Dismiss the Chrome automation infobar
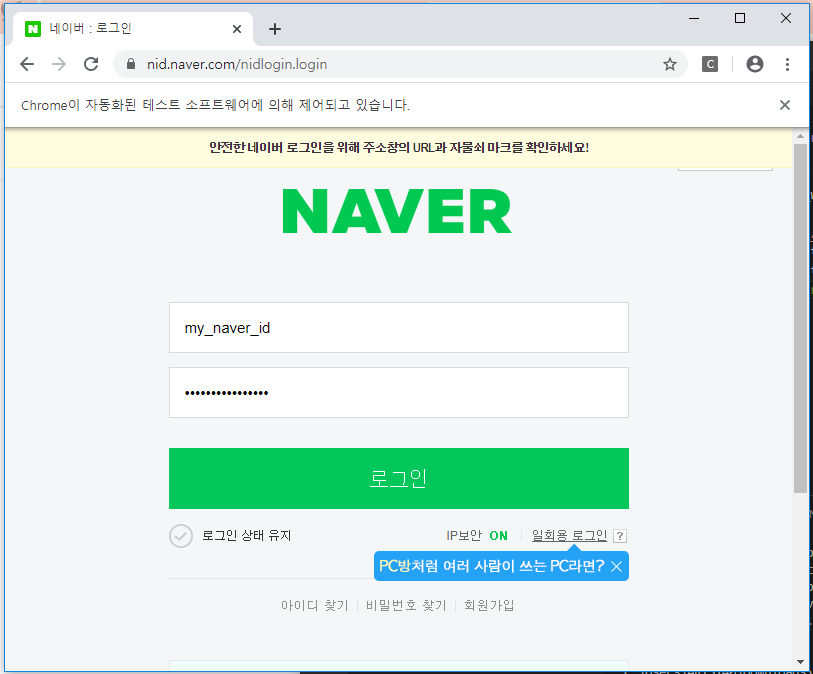The width and height of the screenshot is (813, 674). (785, 105)
